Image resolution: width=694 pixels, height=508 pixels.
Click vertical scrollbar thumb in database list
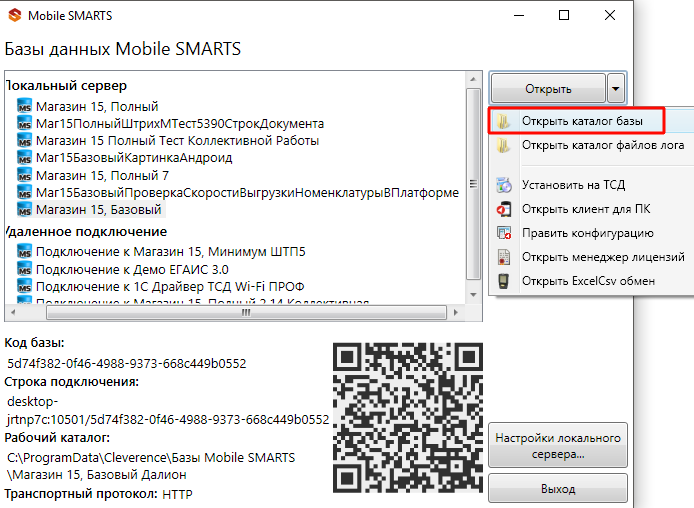[x=473, y=184]
